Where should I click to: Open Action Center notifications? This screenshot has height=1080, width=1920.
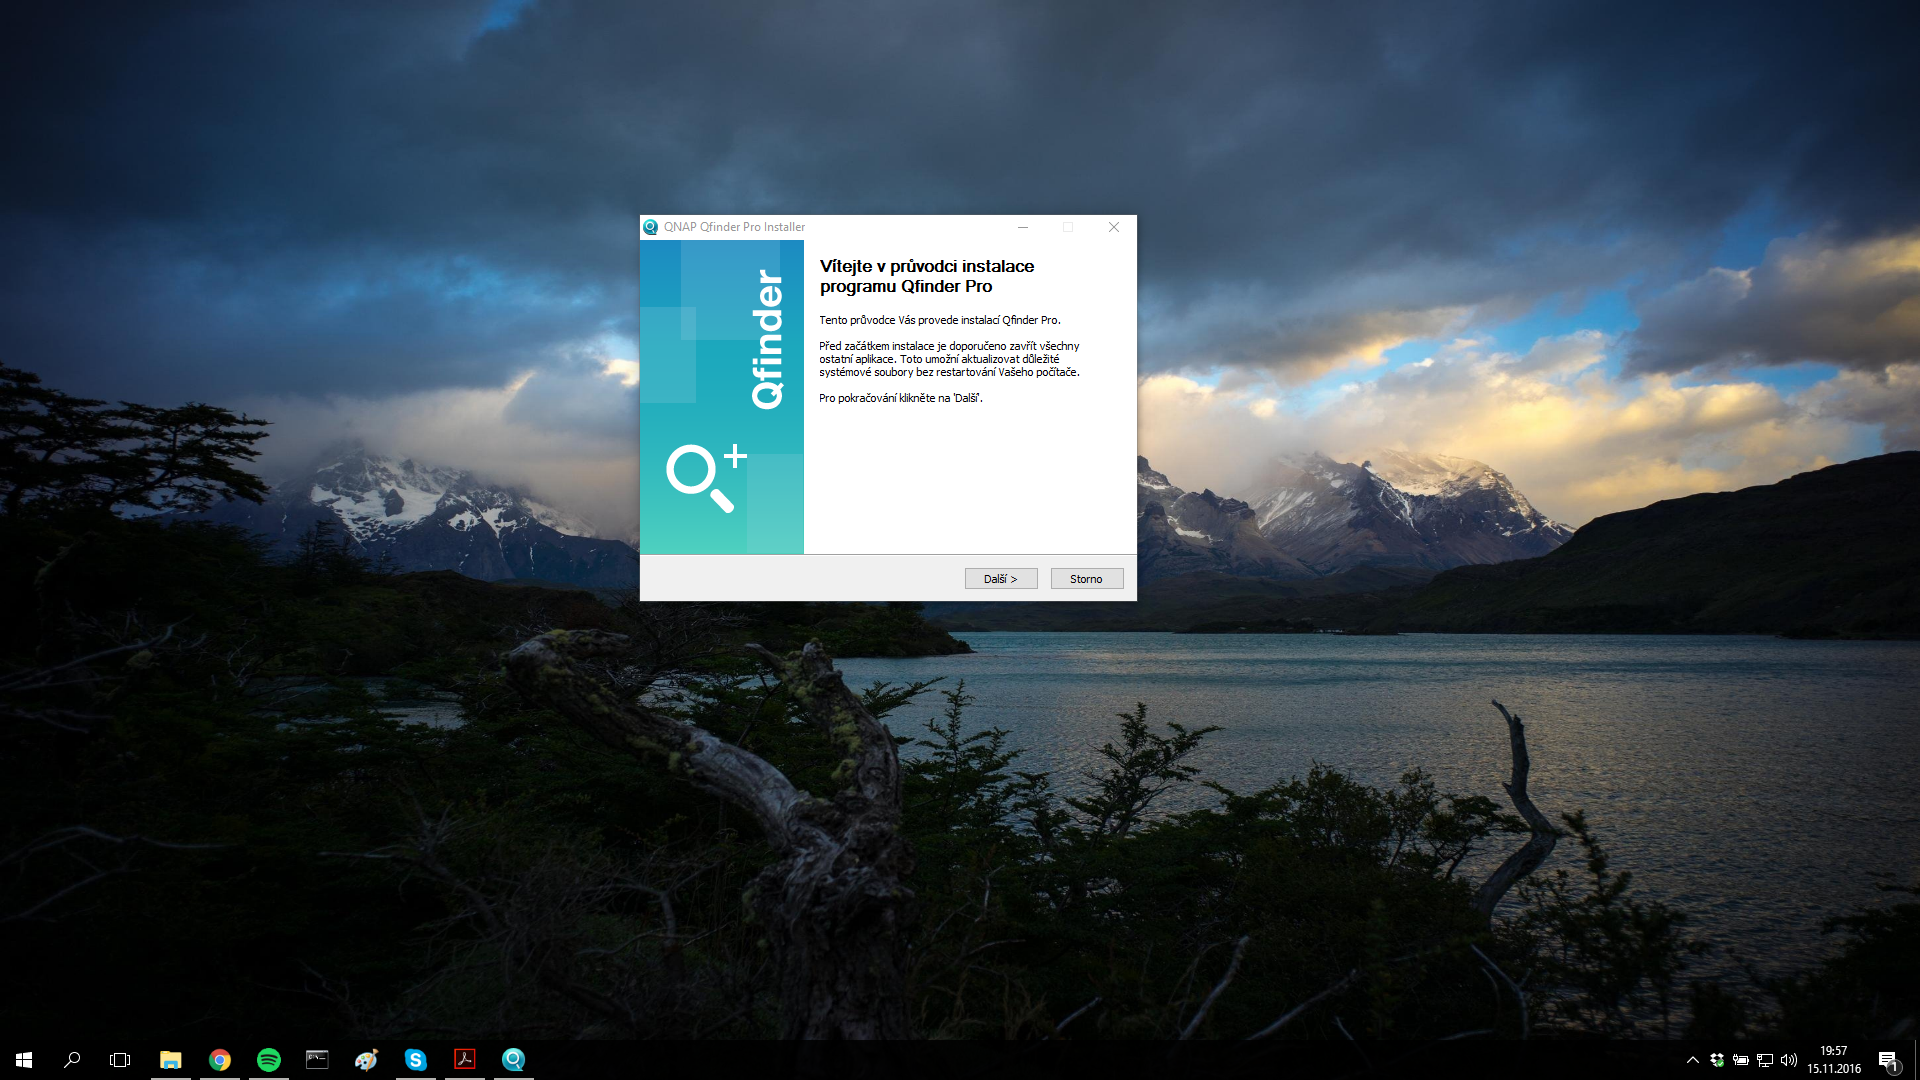pyautogui.click(x=1887, y=1060)
